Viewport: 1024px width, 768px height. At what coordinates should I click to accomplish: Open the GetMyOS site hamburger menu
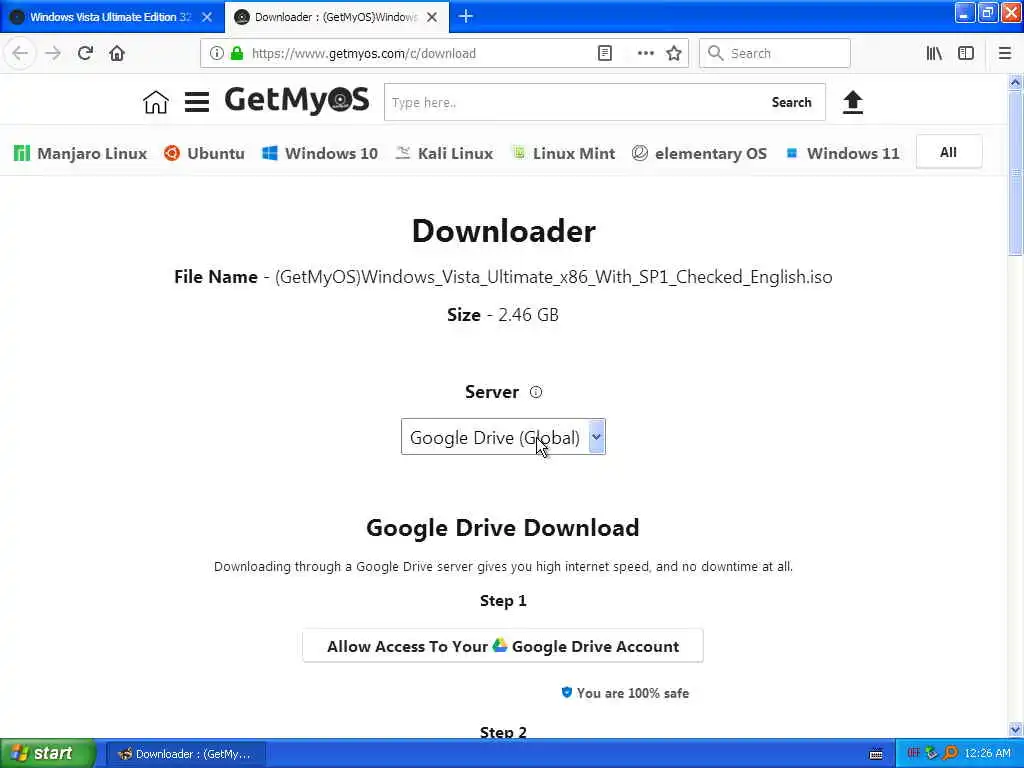click(x=197, y=102)
